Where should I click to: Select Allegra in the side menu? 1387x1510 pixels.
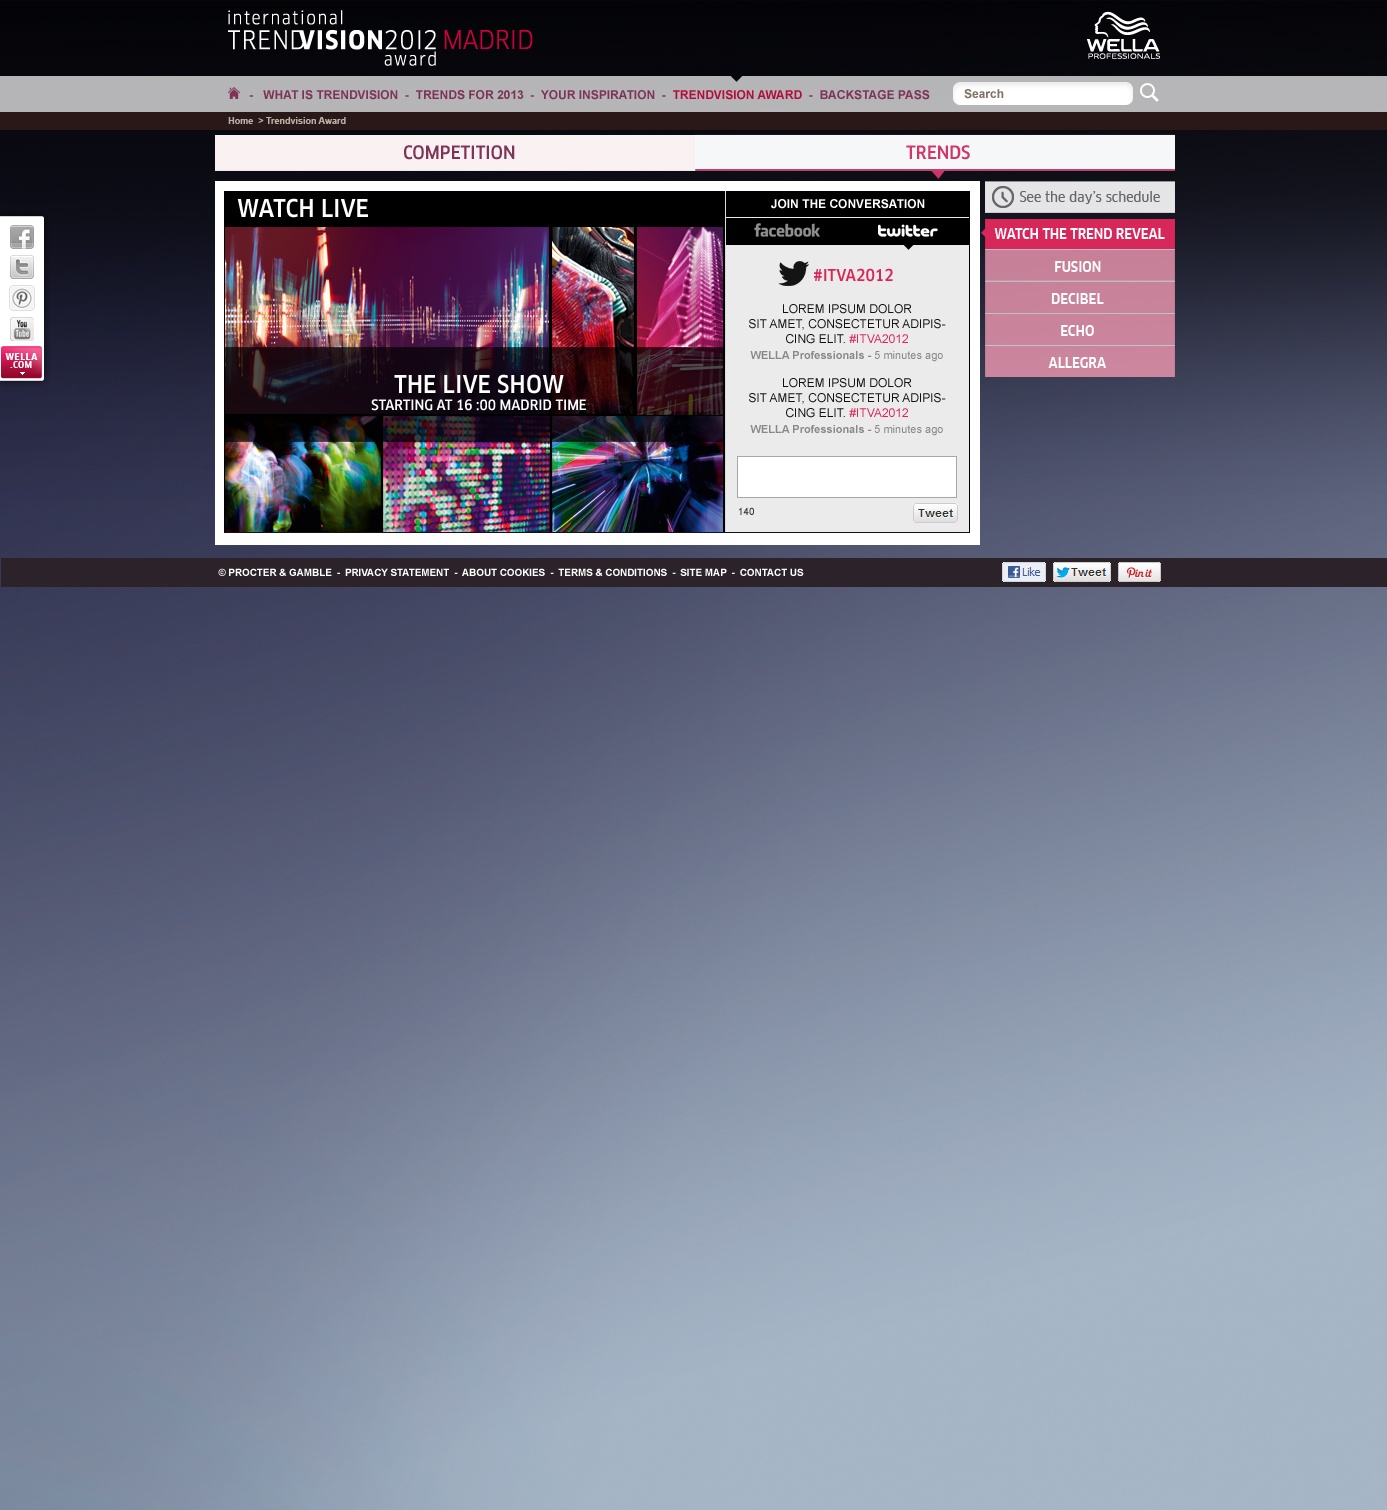1080,362
